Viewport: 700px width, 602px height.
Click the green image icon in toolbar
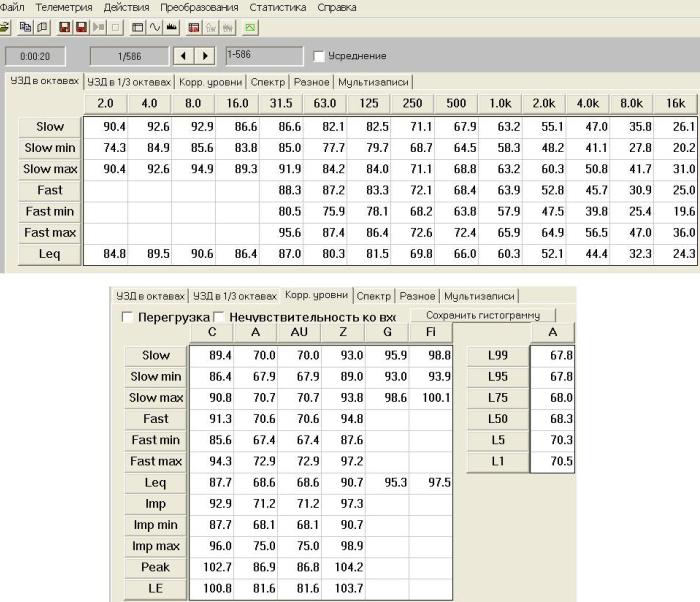tap(249, 27)
